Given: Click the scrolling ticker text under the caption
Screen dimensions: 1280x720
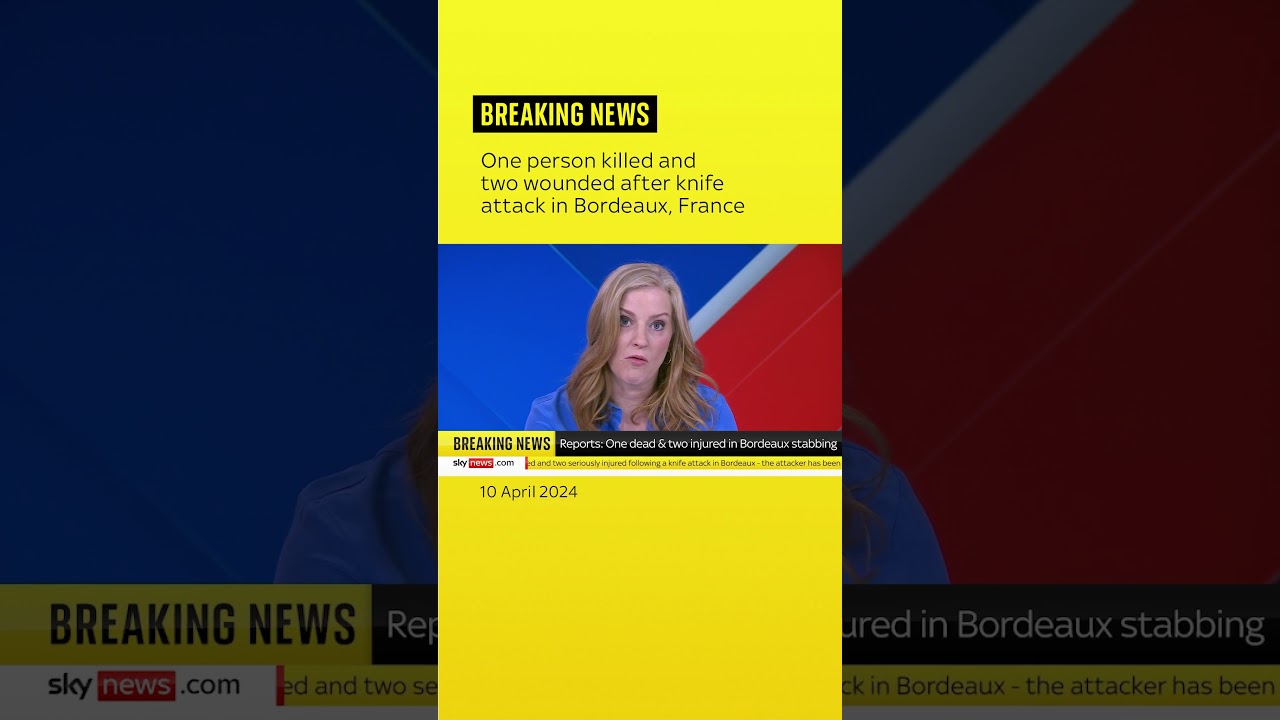Looking at the screenshot, I should [x=684, y=463].
